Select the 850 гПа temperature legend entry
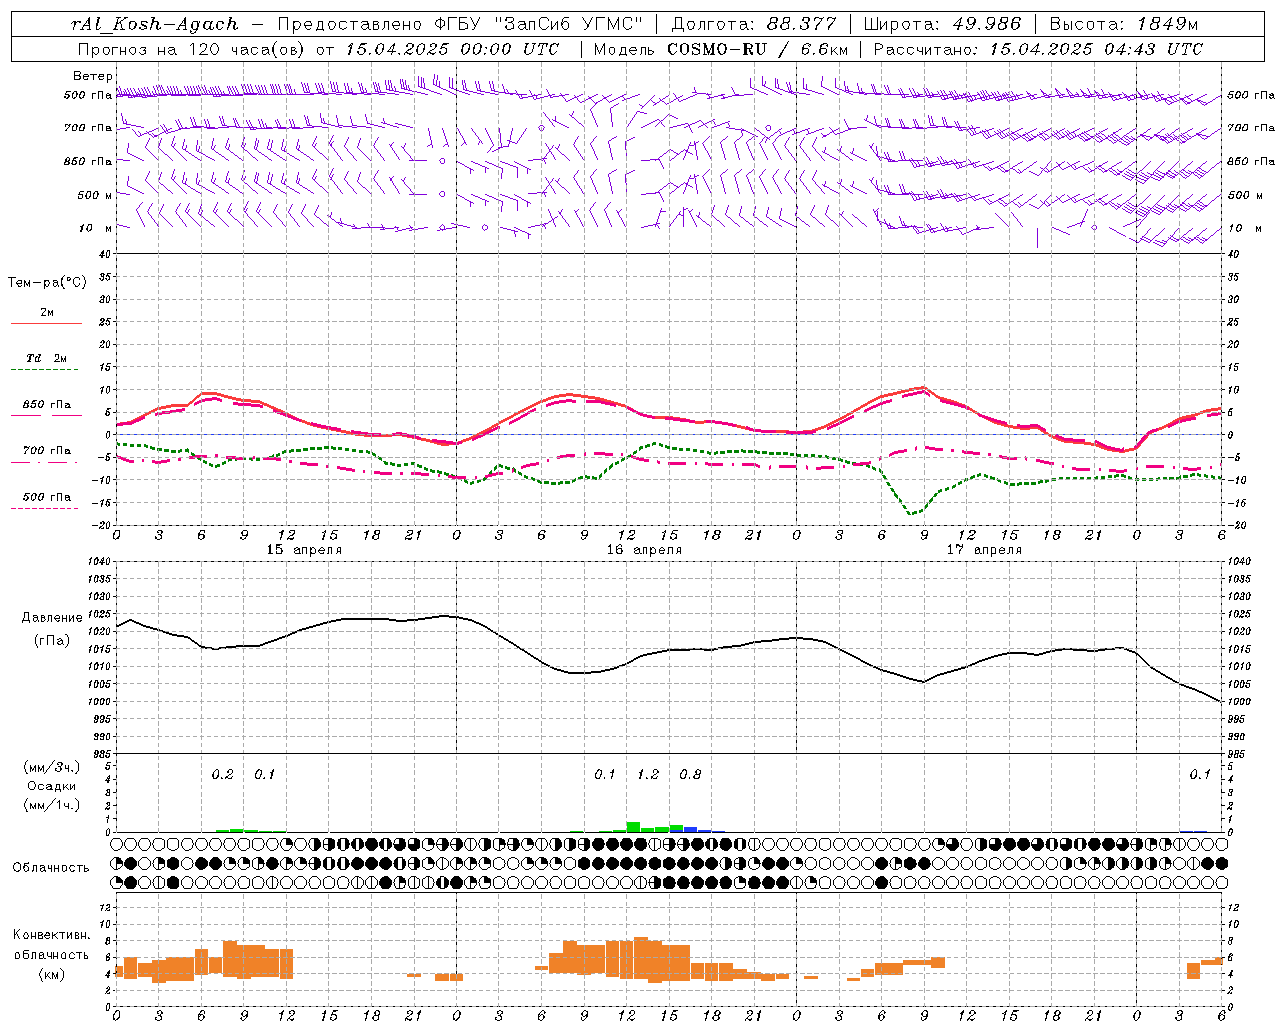Viewport: 1280px width, 1024px height. click(x=47, y=405)
